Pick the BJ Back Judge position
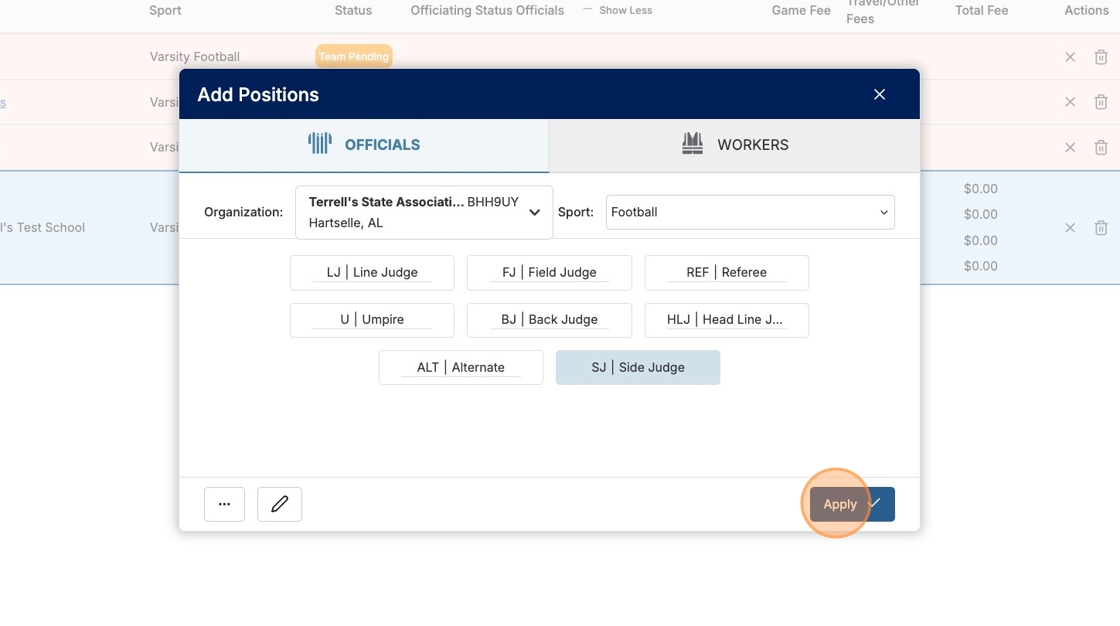Viewport: 1120px width, 626px height. coord(549,320)
